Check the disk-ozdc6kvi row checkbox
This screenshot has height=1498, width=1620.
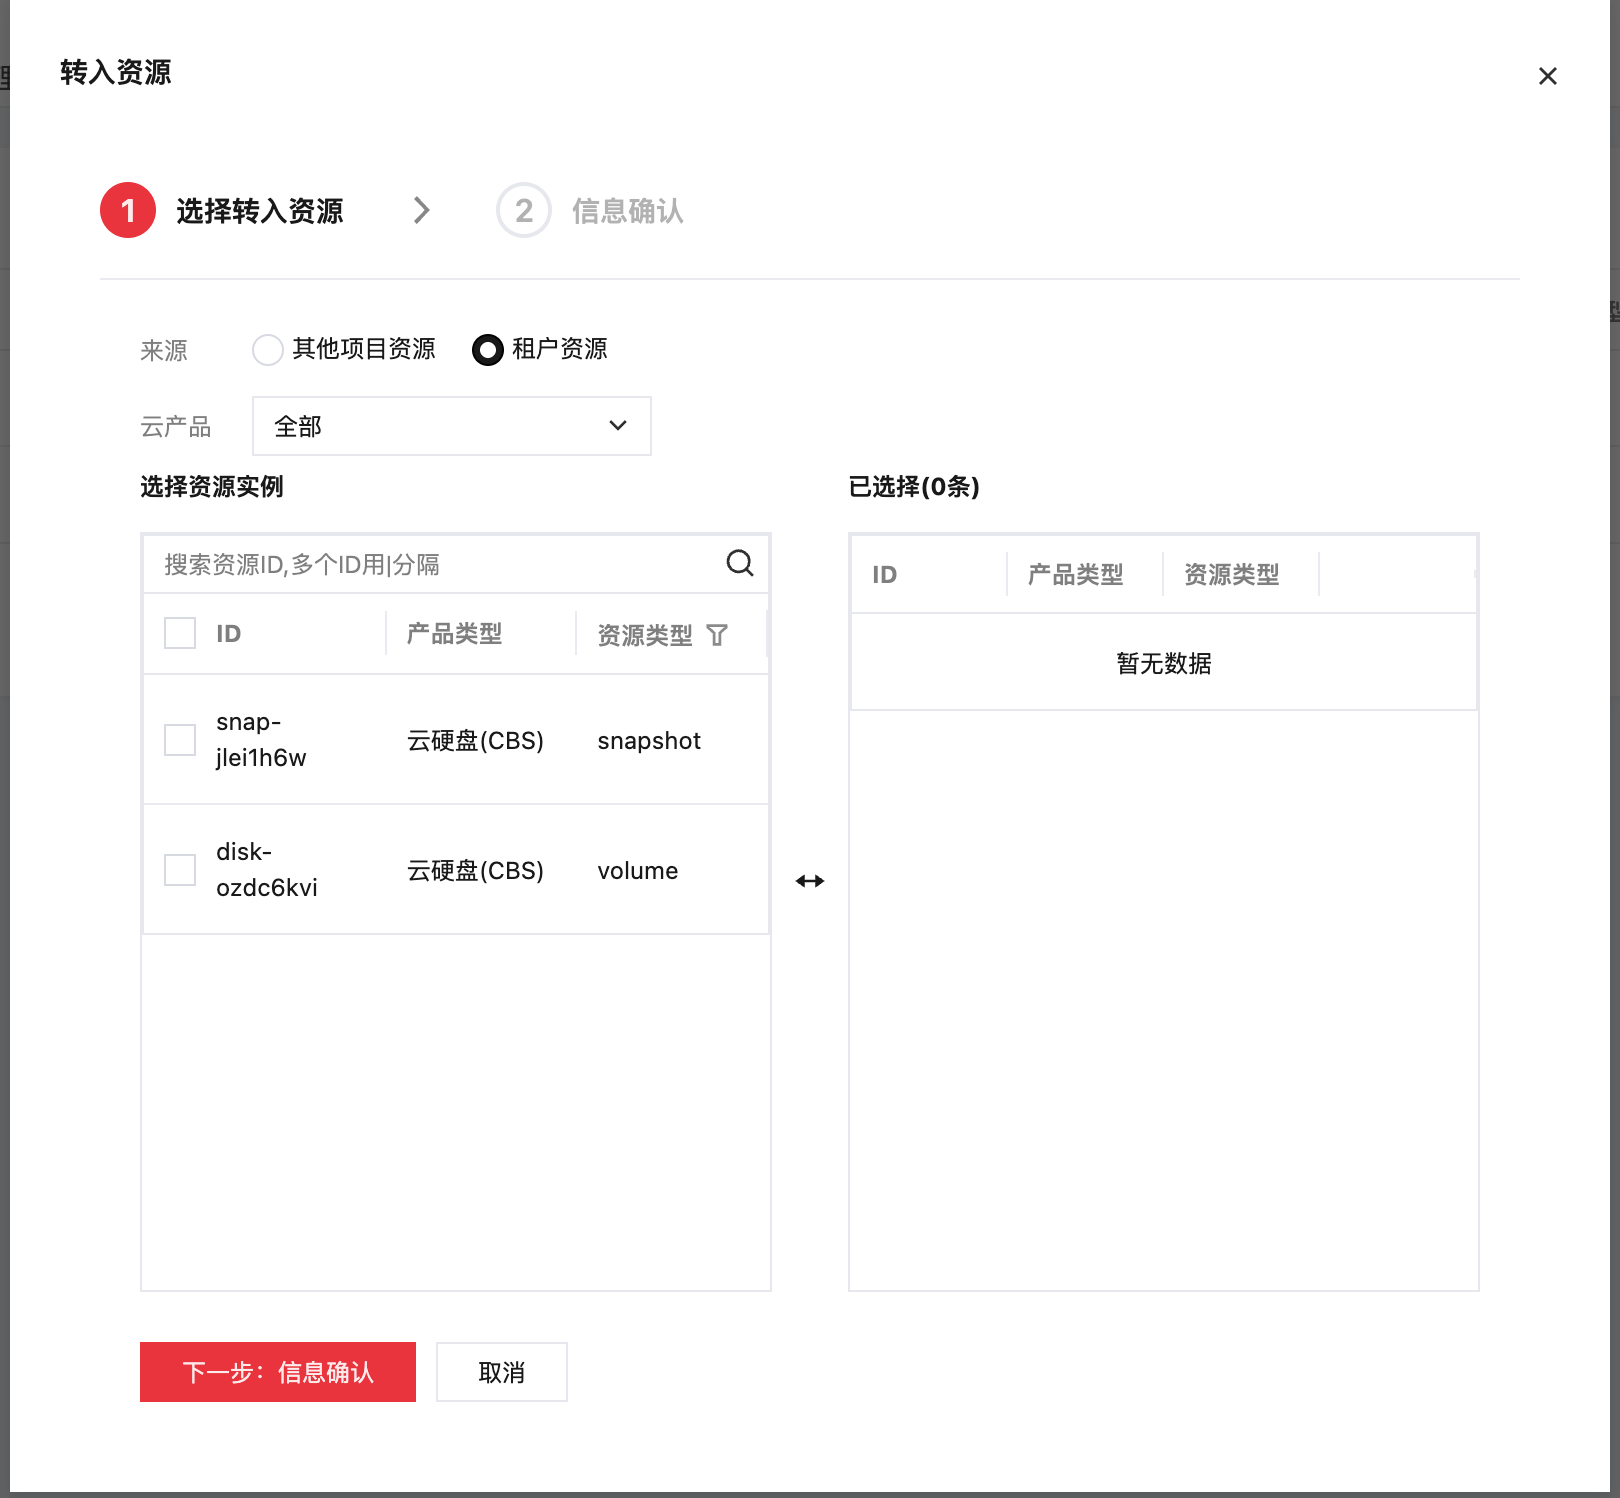tap(180, 870)
